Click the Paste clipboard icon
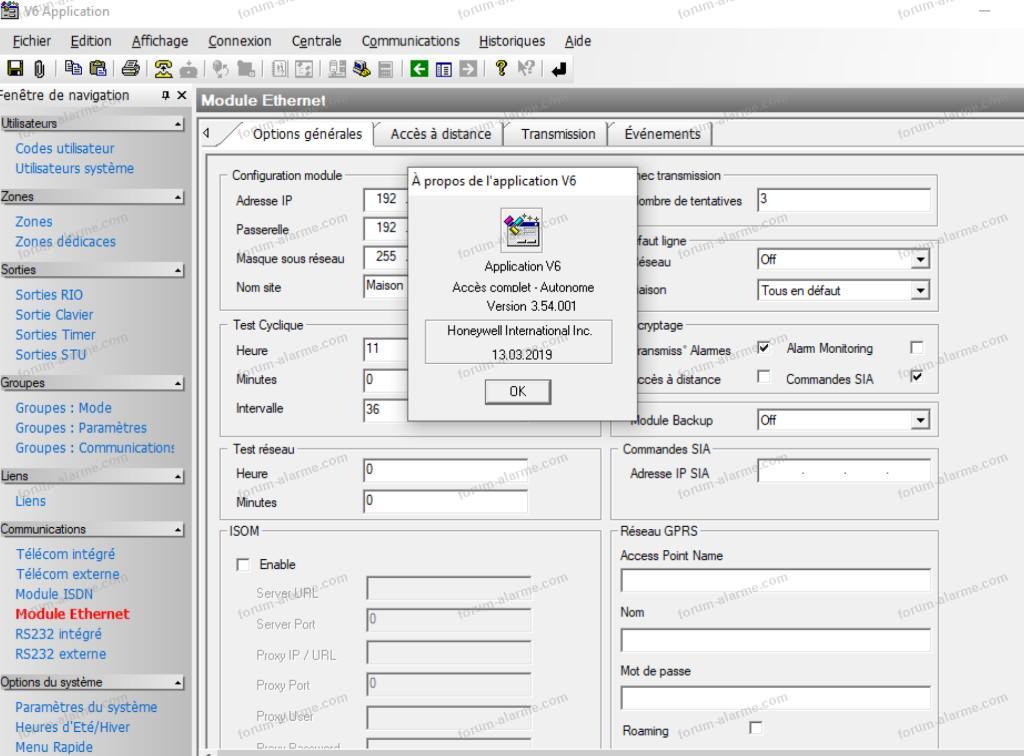Screen dimensions: 1024x756 coord(98,69)
